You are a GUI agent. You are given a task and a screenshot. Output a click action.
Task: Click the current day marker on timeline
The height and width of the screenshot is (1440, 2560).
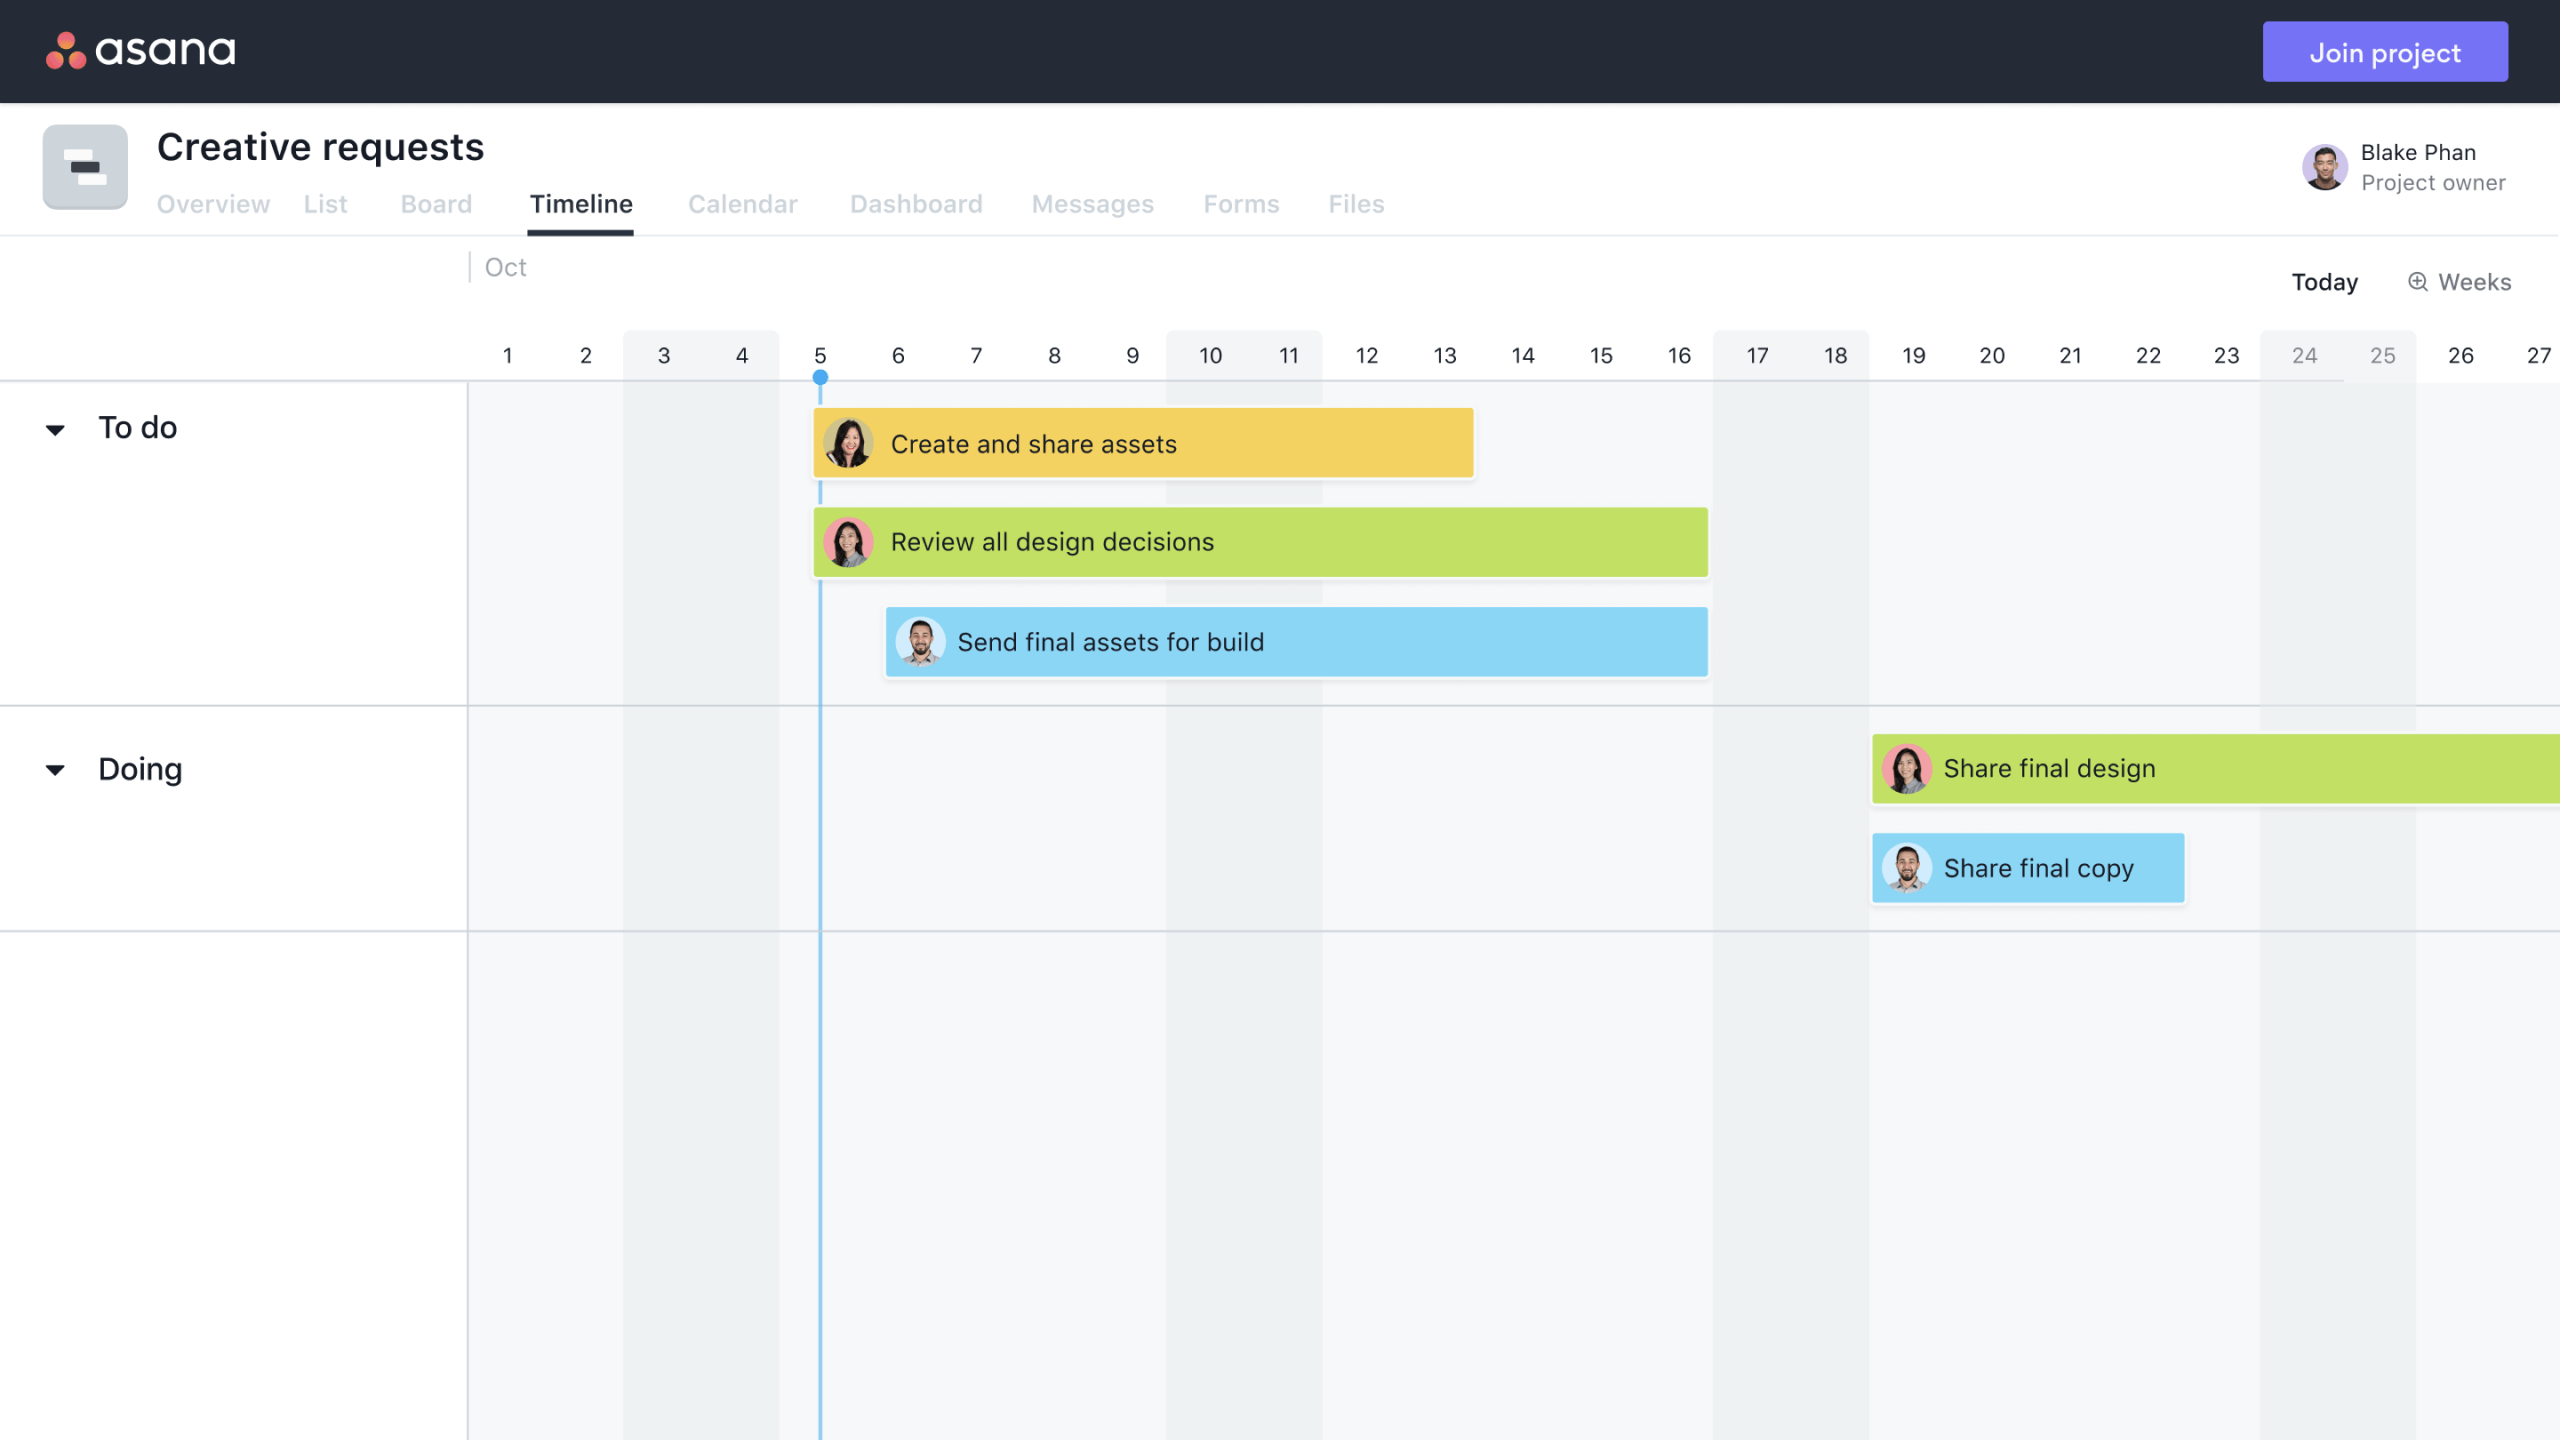coord(819,376)
